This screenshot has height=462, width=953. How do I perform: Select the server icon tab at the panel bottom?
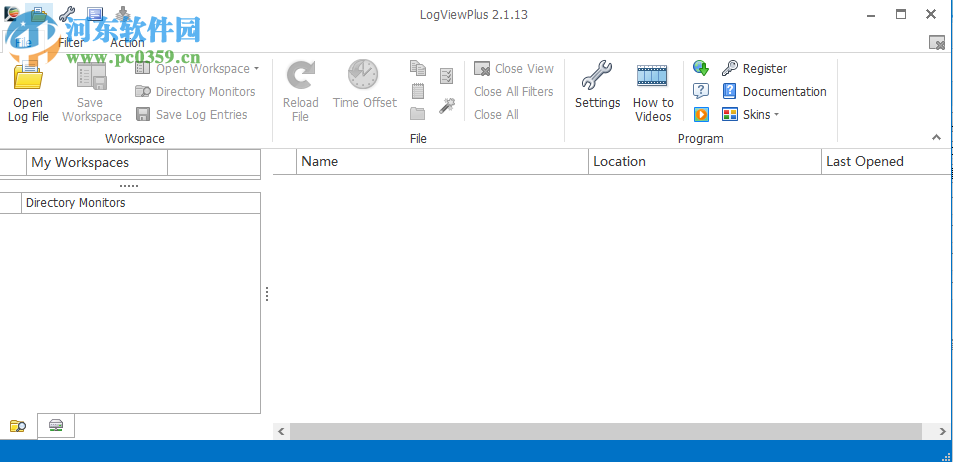point(56,425)
